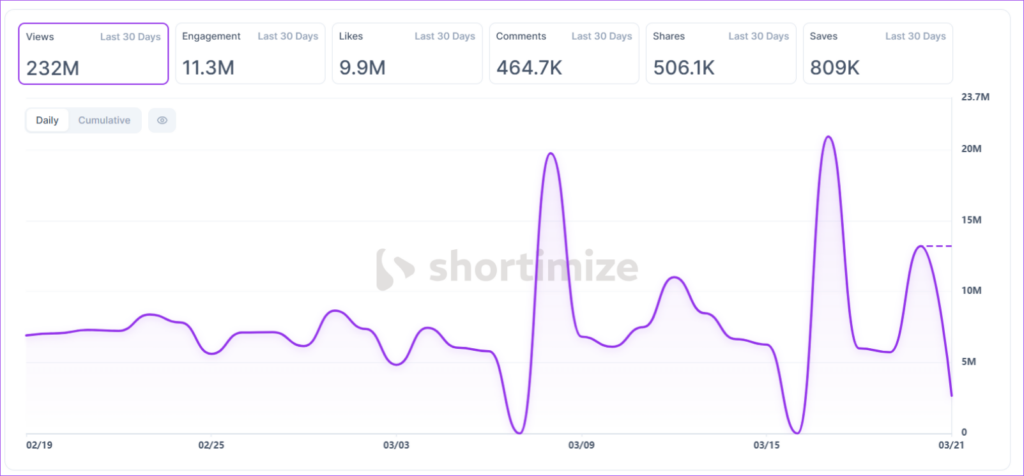Image resolution: width=1024 pixels, height=476 pixels.
Task: Toggle the eye visibility icon
Action: [x=162, y=120]
